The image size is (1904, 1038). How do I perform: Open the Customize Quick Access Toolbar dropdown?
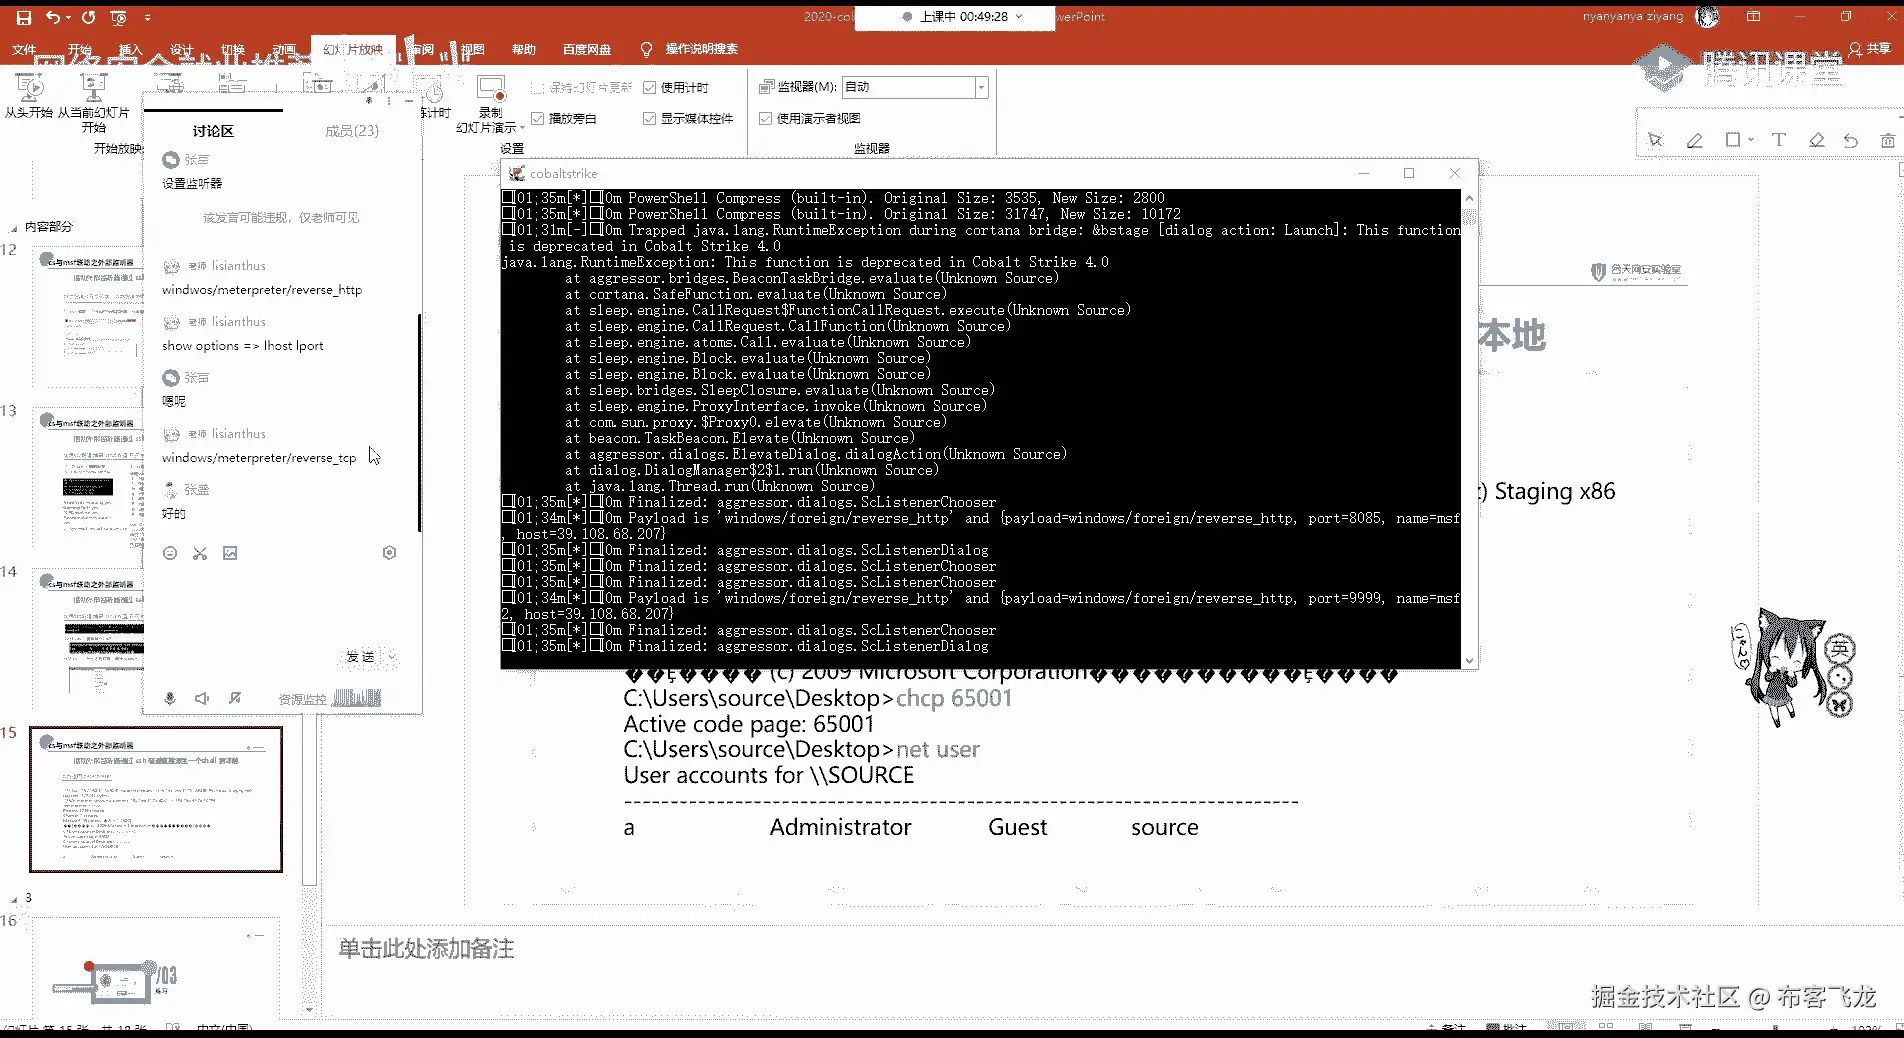(147, 17)
